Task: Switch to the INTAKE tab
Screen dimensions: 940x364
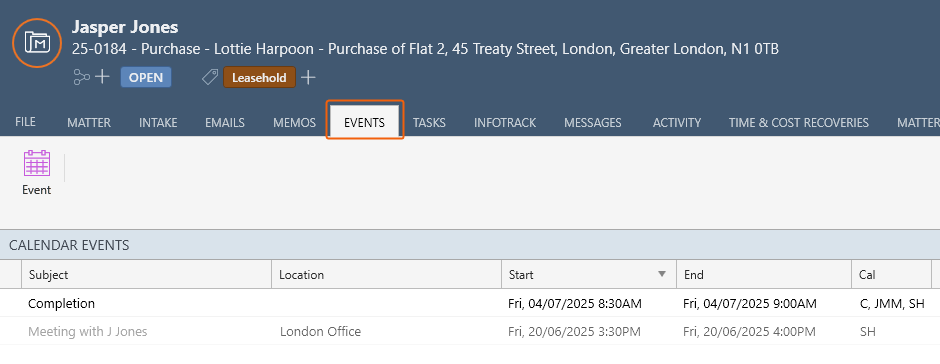Action: 158,123
